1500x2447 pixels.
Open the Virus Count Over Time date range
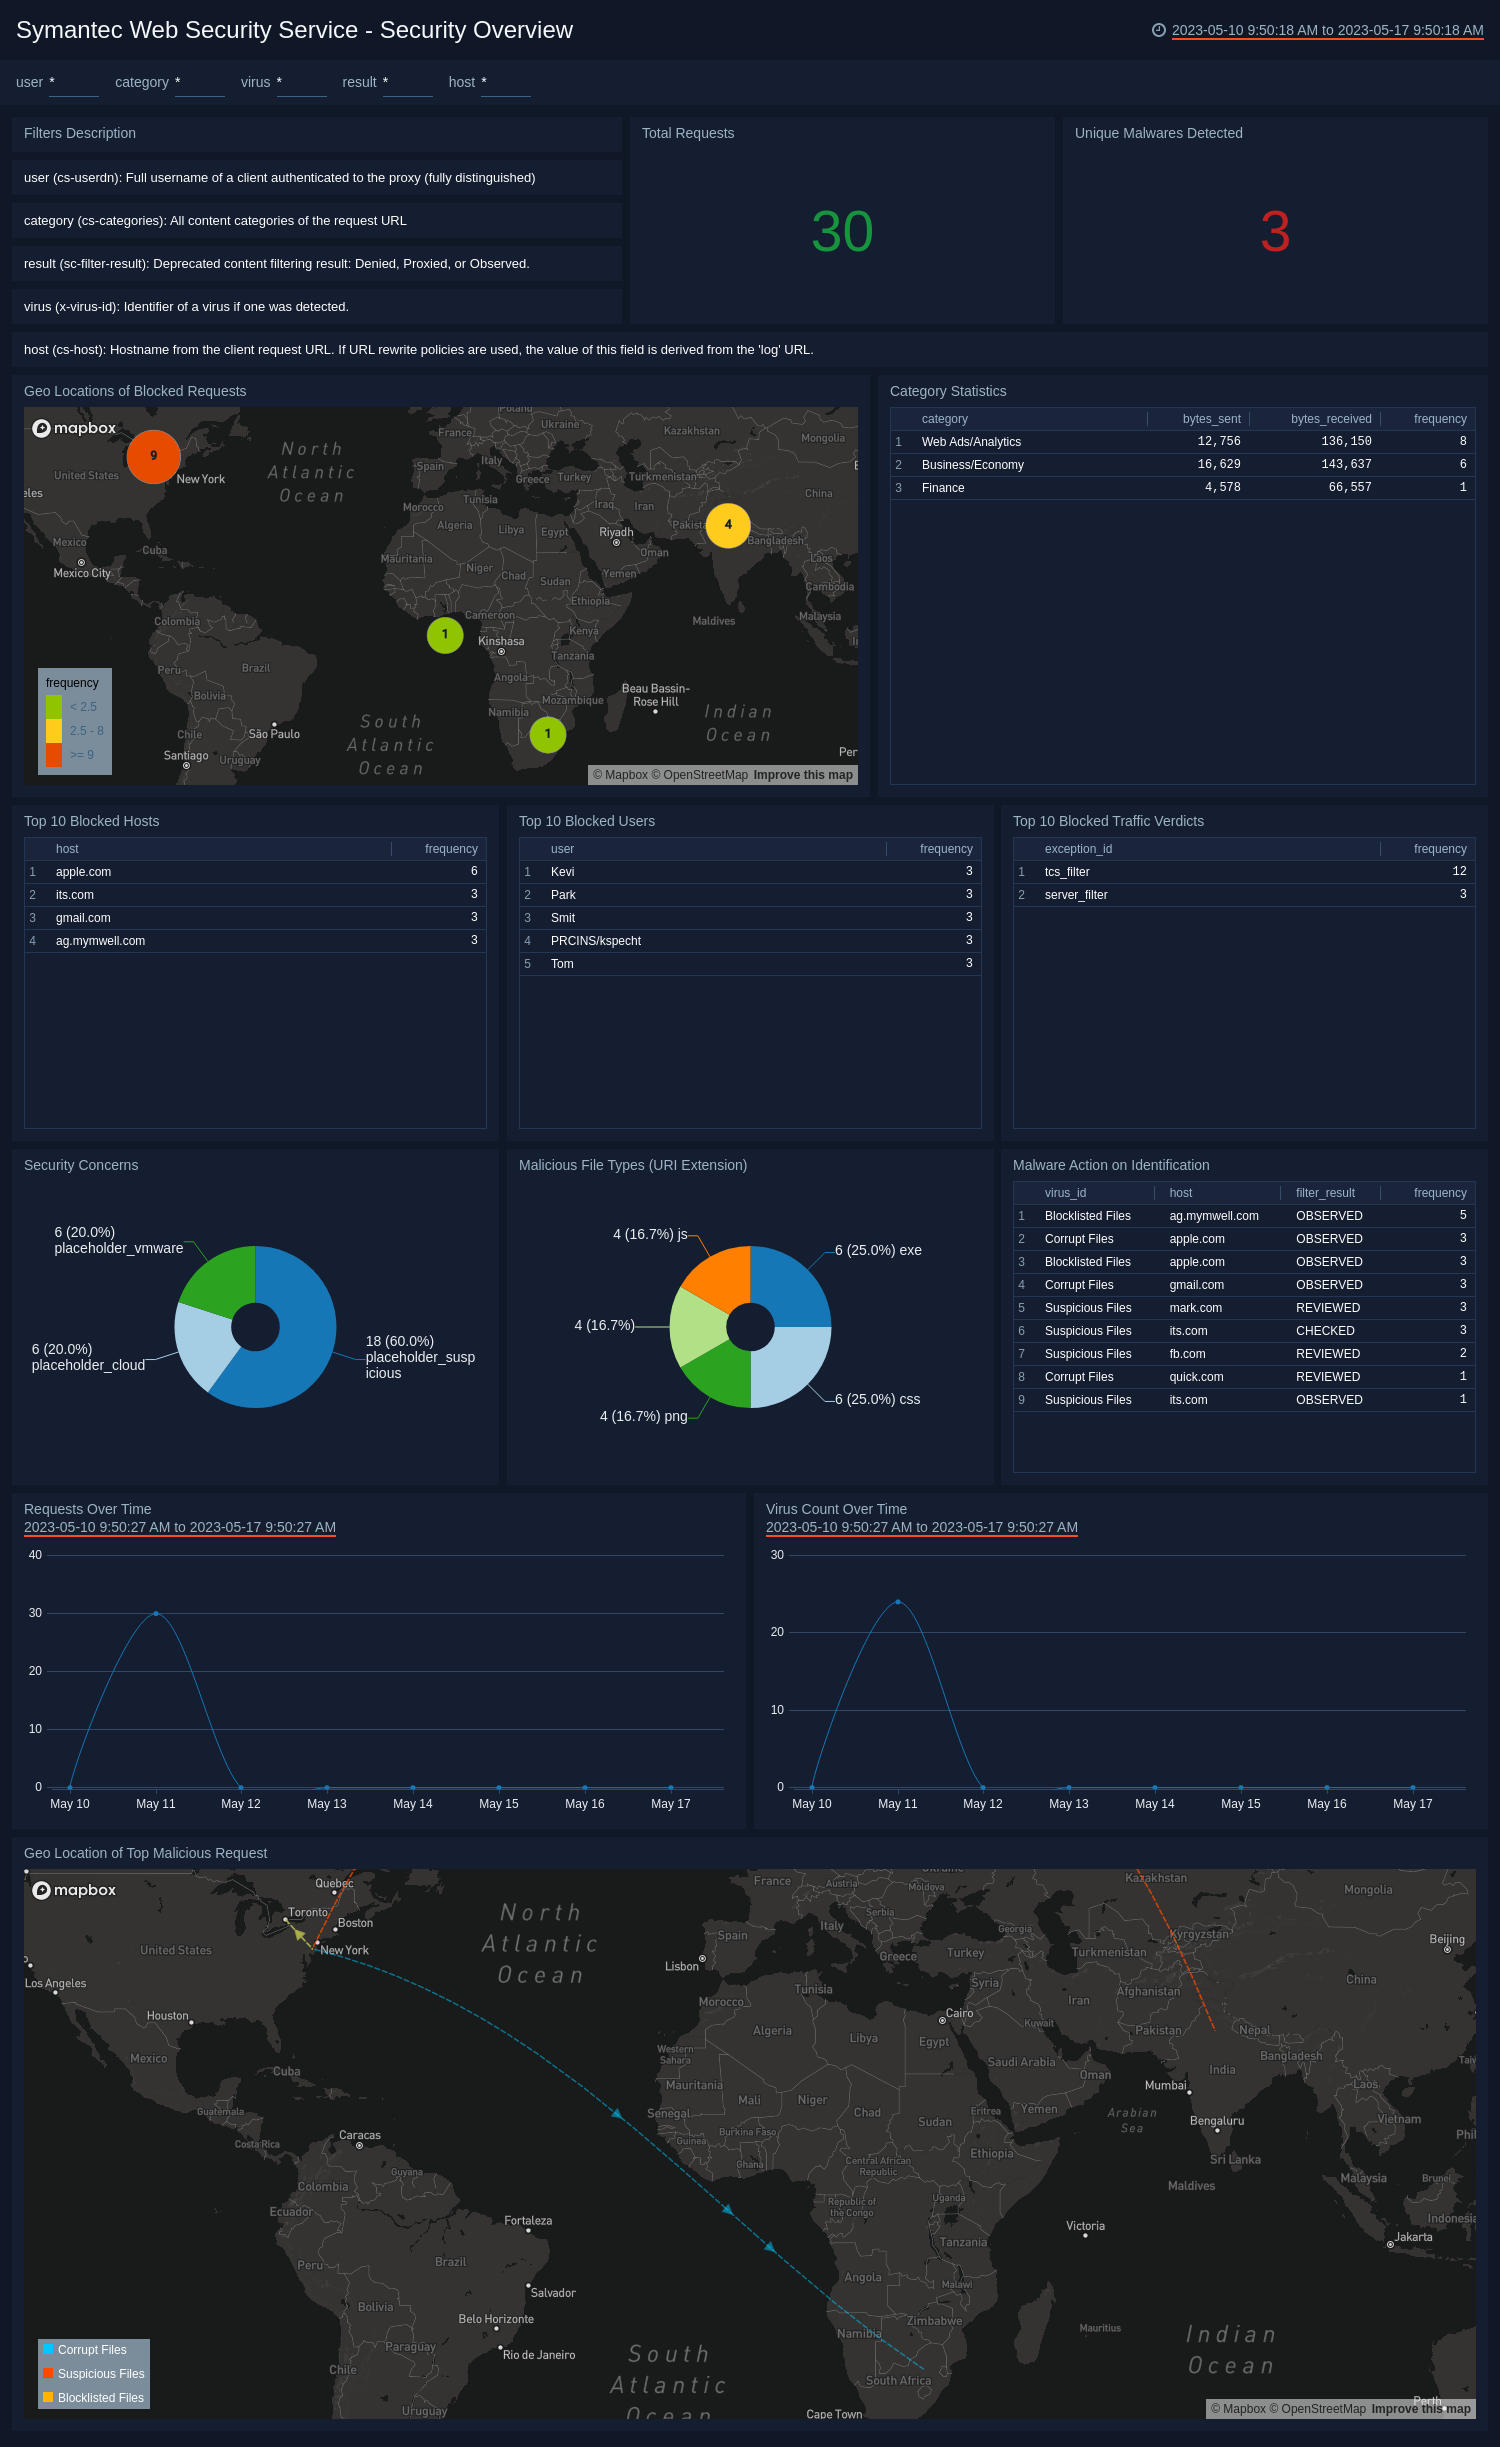tap(921, 1527)
